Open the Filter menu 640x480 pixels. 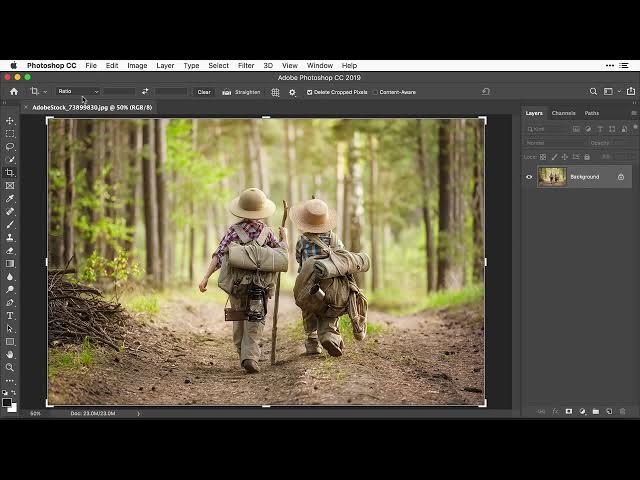click(x=246, y=65)
